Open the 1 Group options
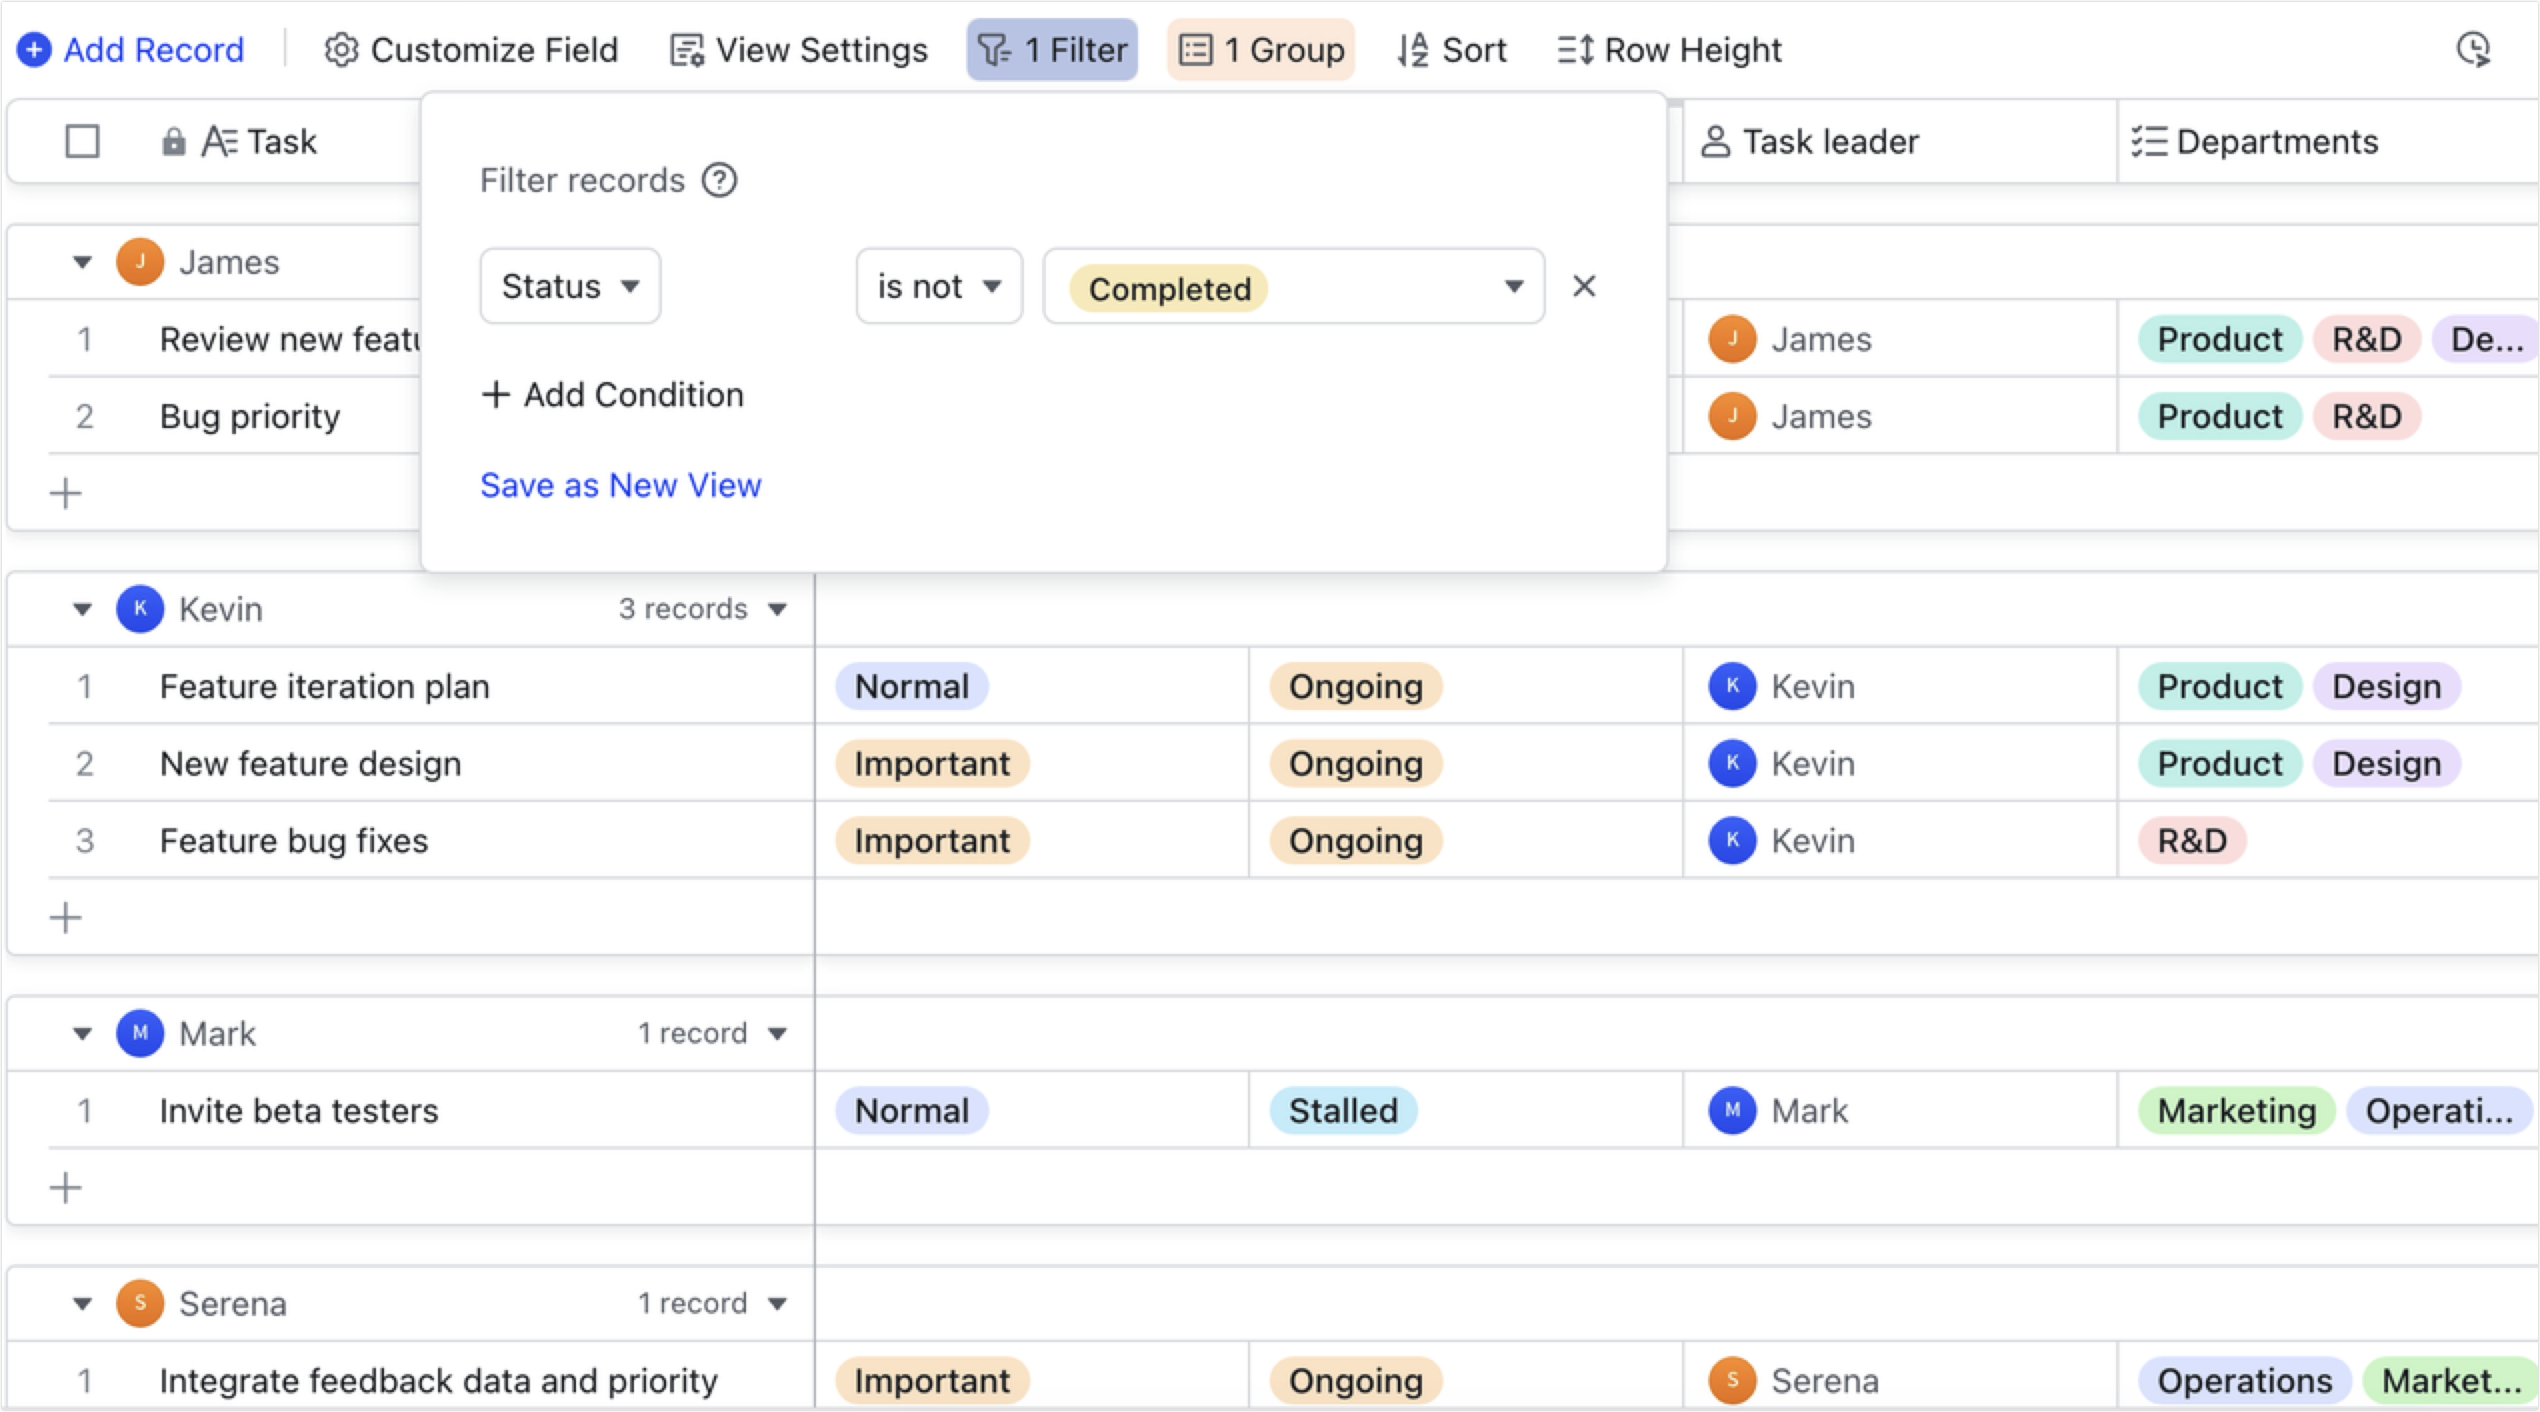Viewport: 2540px width, 1412px height. point(1261,49)
